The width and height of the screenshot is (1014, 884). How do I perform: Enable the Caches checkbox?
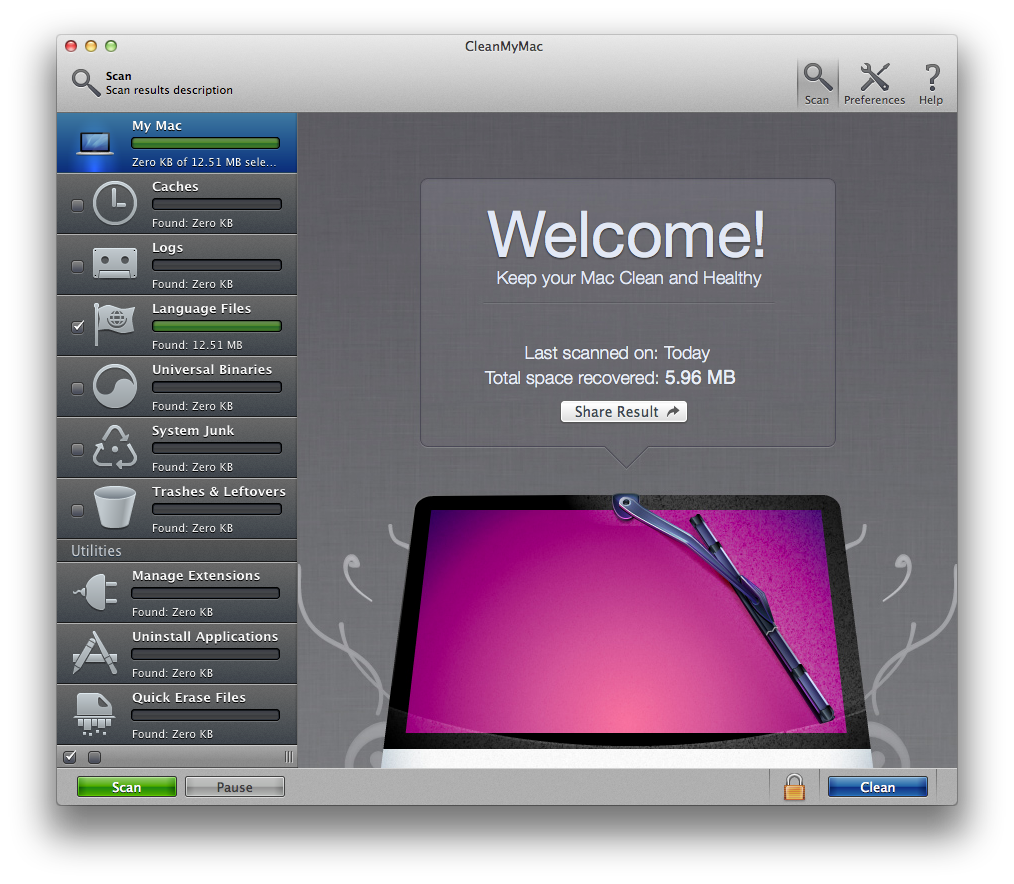78,205
